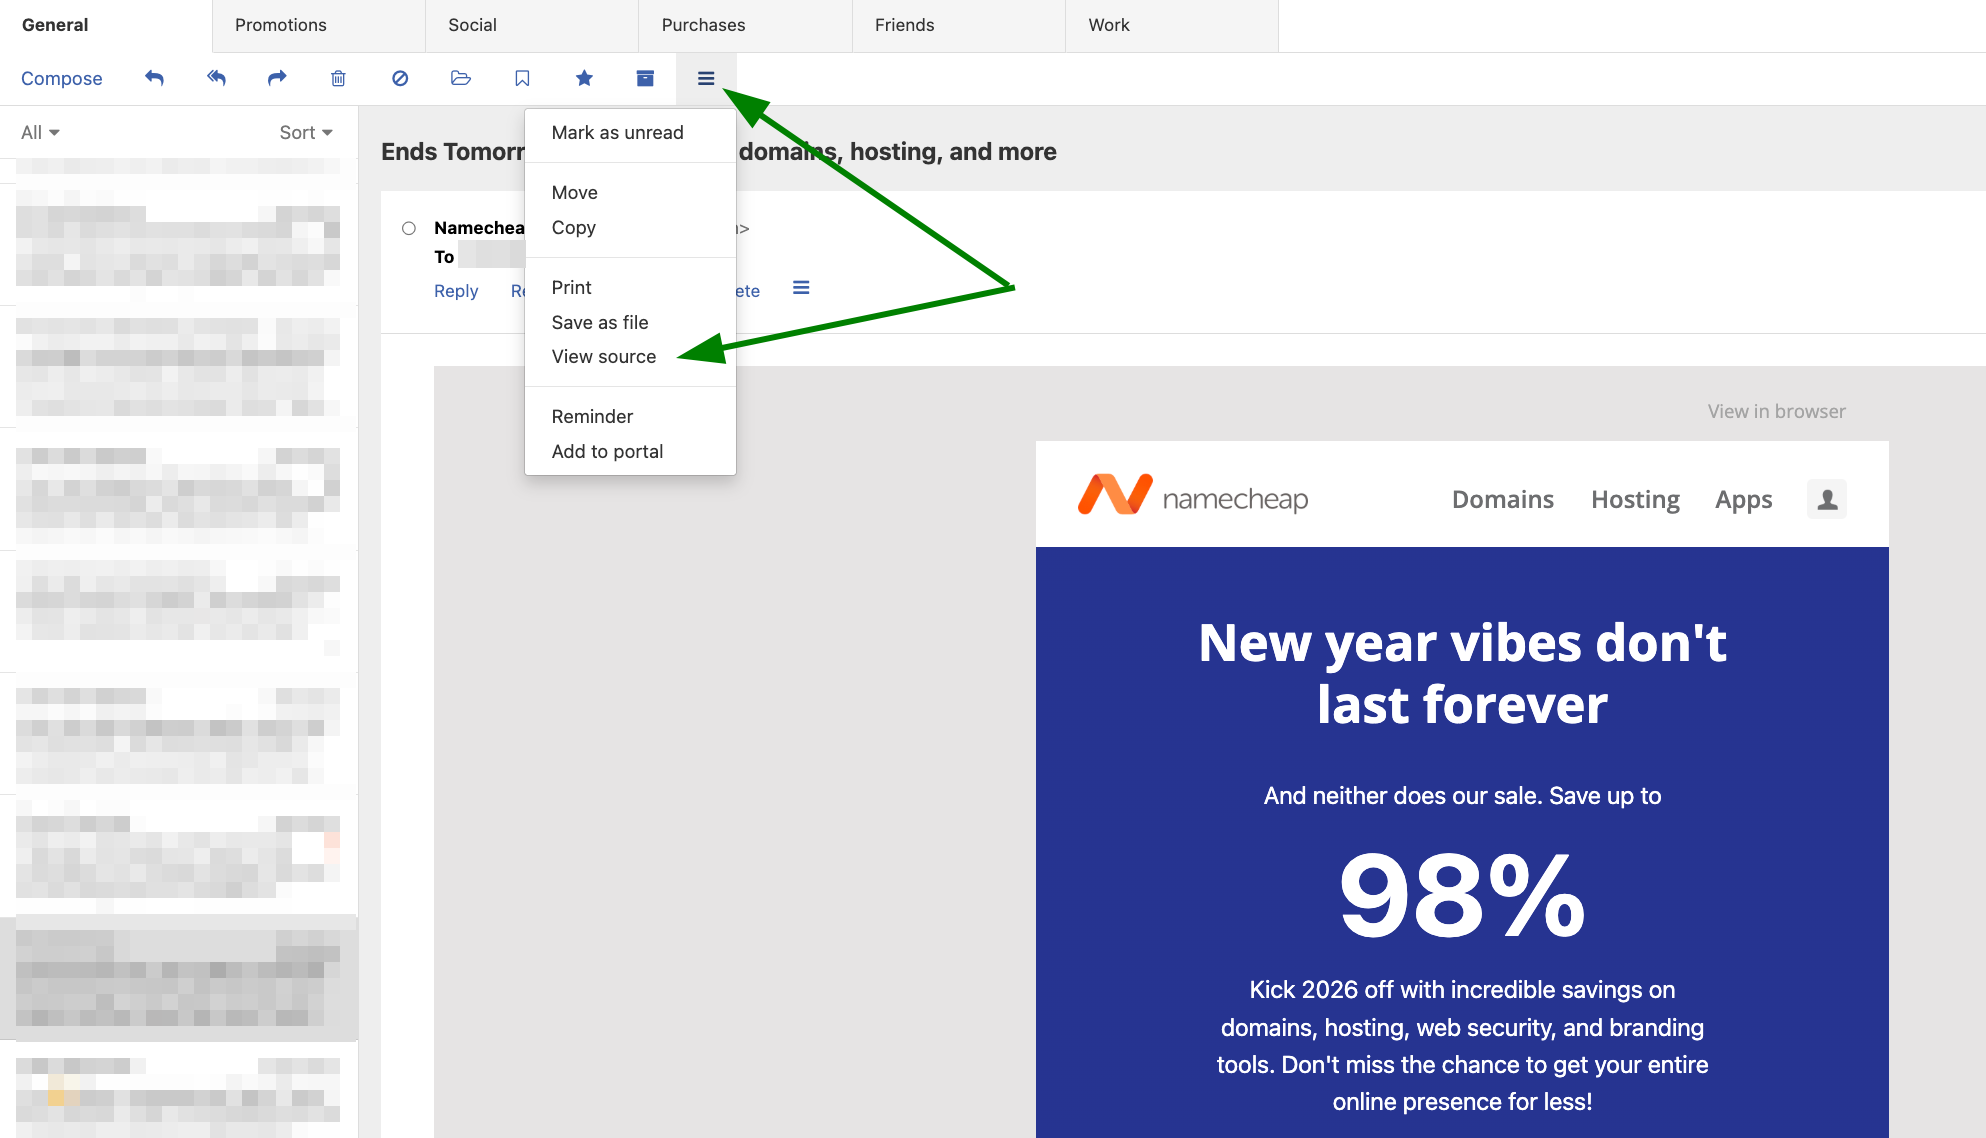The image size is (1986, 1138).
Task: Choose View source from the menu
Action: (604, 357)
